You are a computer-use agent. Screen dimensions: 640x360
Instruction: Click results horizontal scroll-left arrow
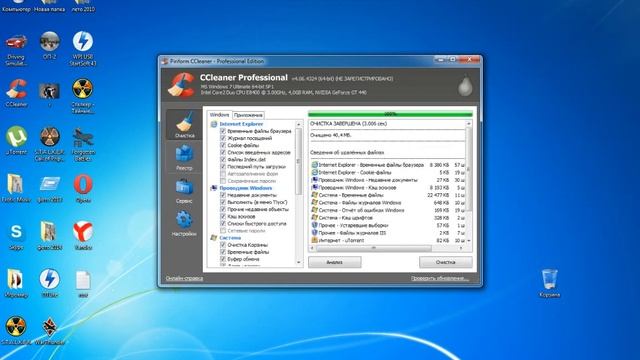[313, 248]
